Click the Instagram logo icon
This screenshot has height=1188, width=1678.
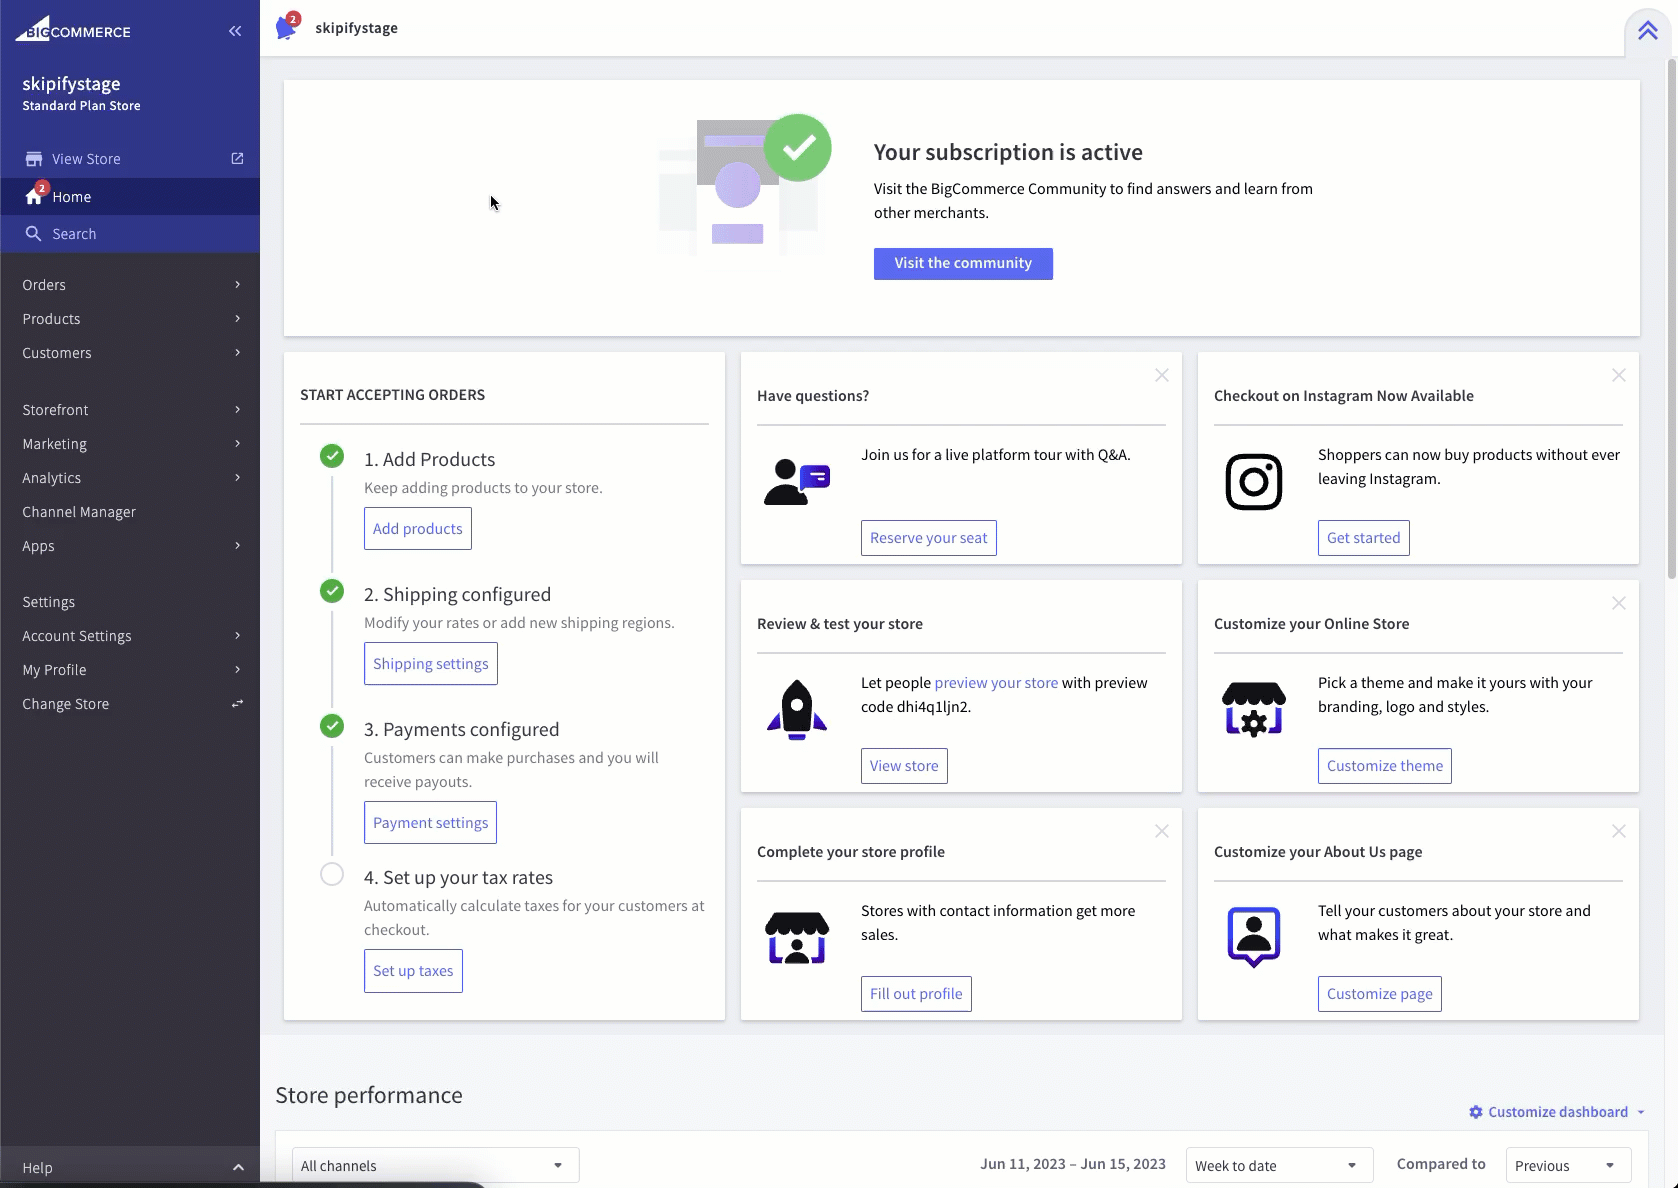click(1254, 482)
